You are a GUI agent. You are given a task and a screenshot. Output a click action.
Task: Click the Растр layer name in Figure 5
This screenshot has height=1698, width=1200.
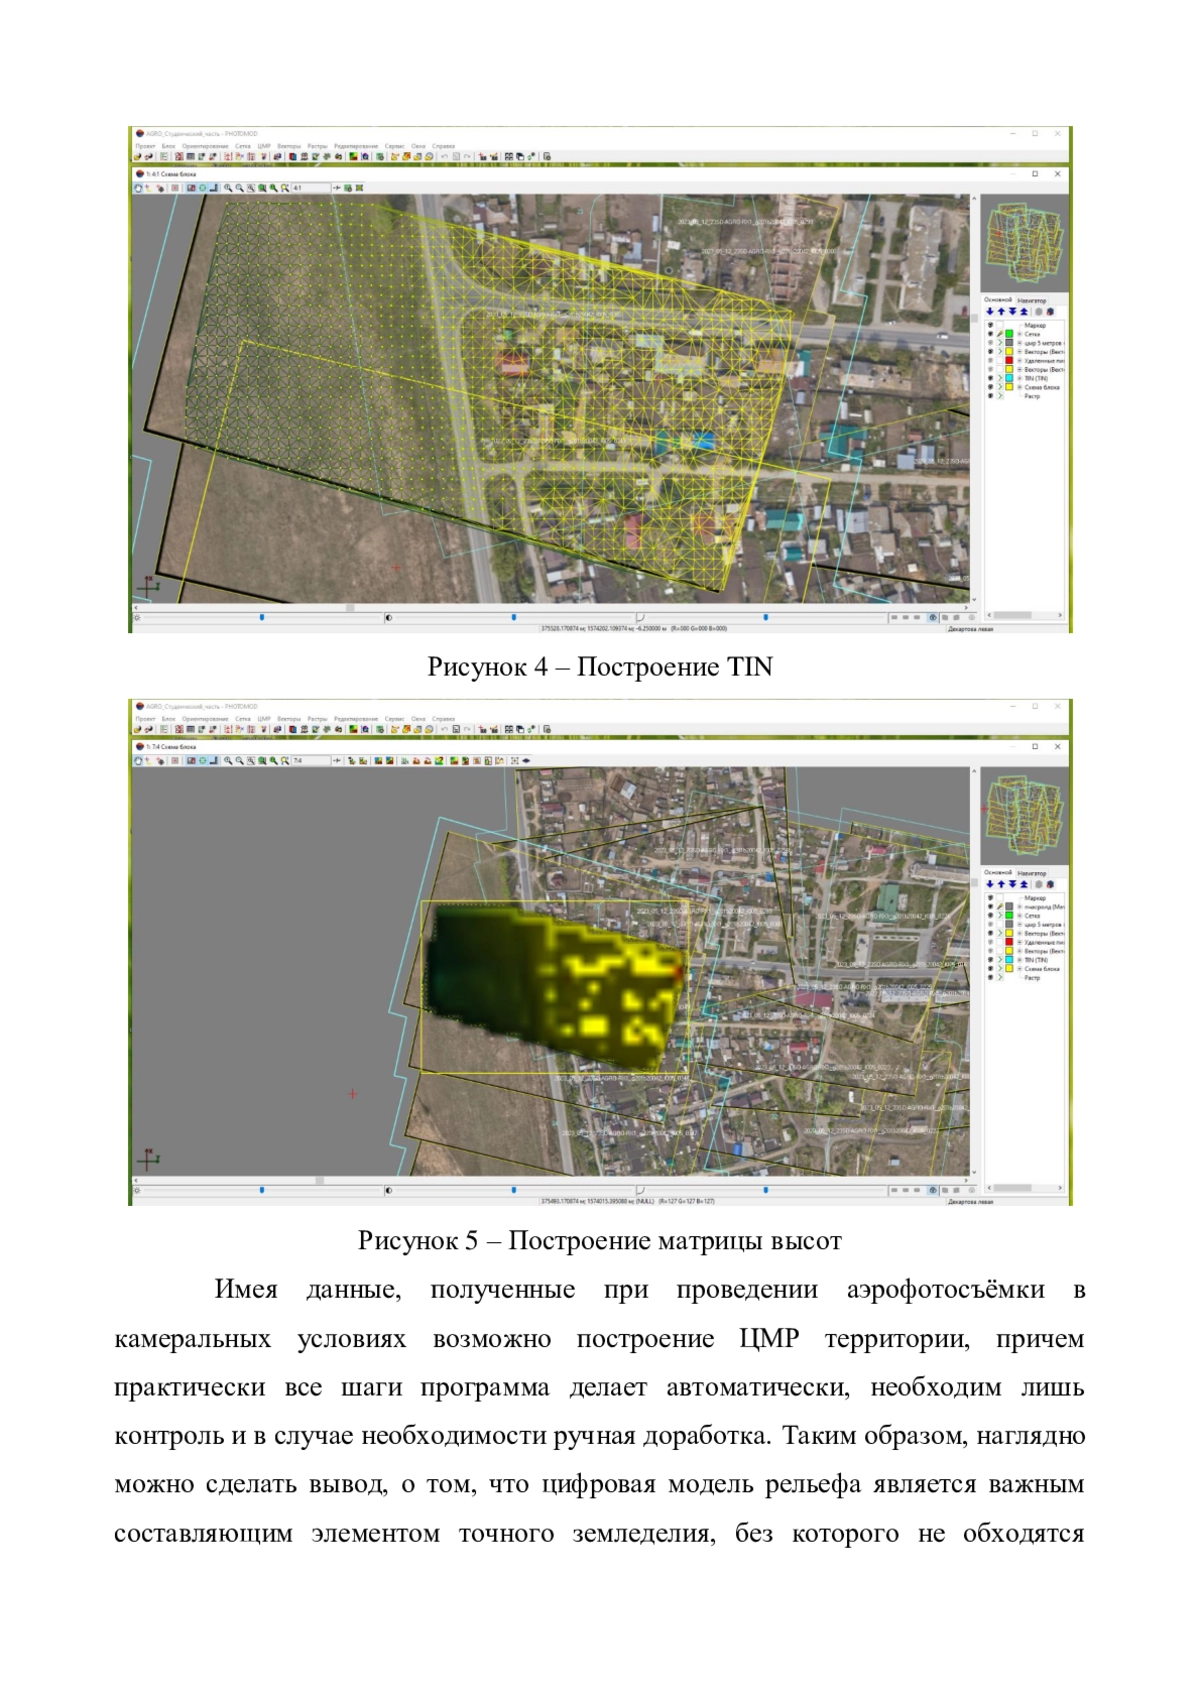pos(1032,978)
